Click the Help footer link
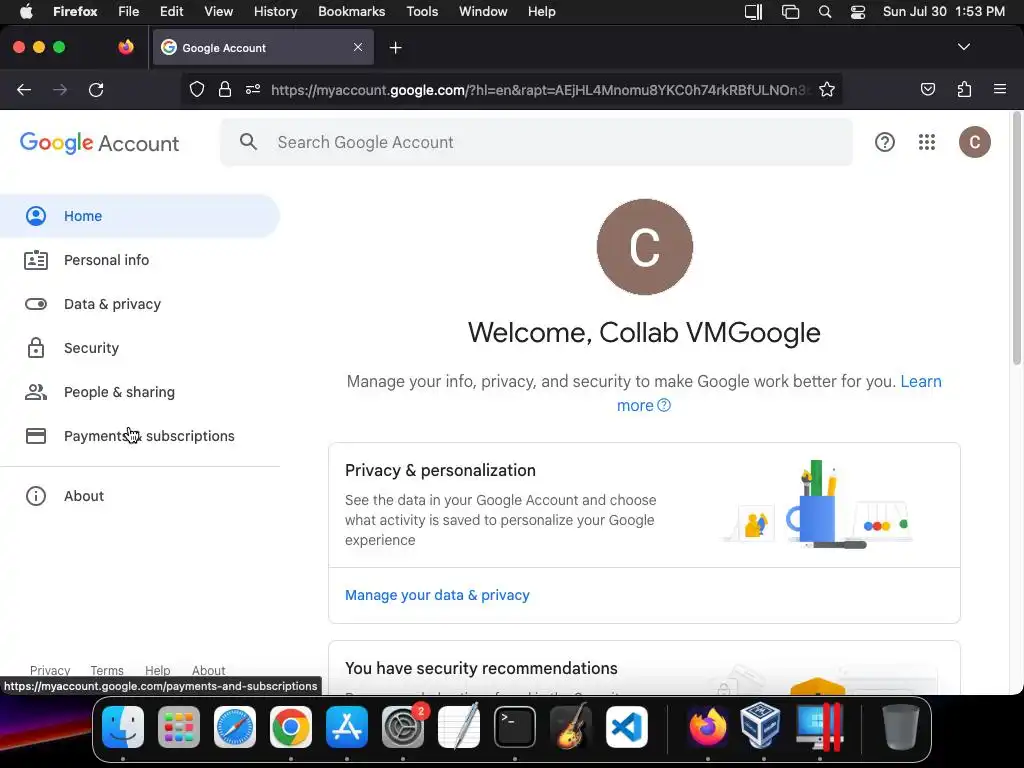The image size is (1024, 768). (x=157, y=670)
